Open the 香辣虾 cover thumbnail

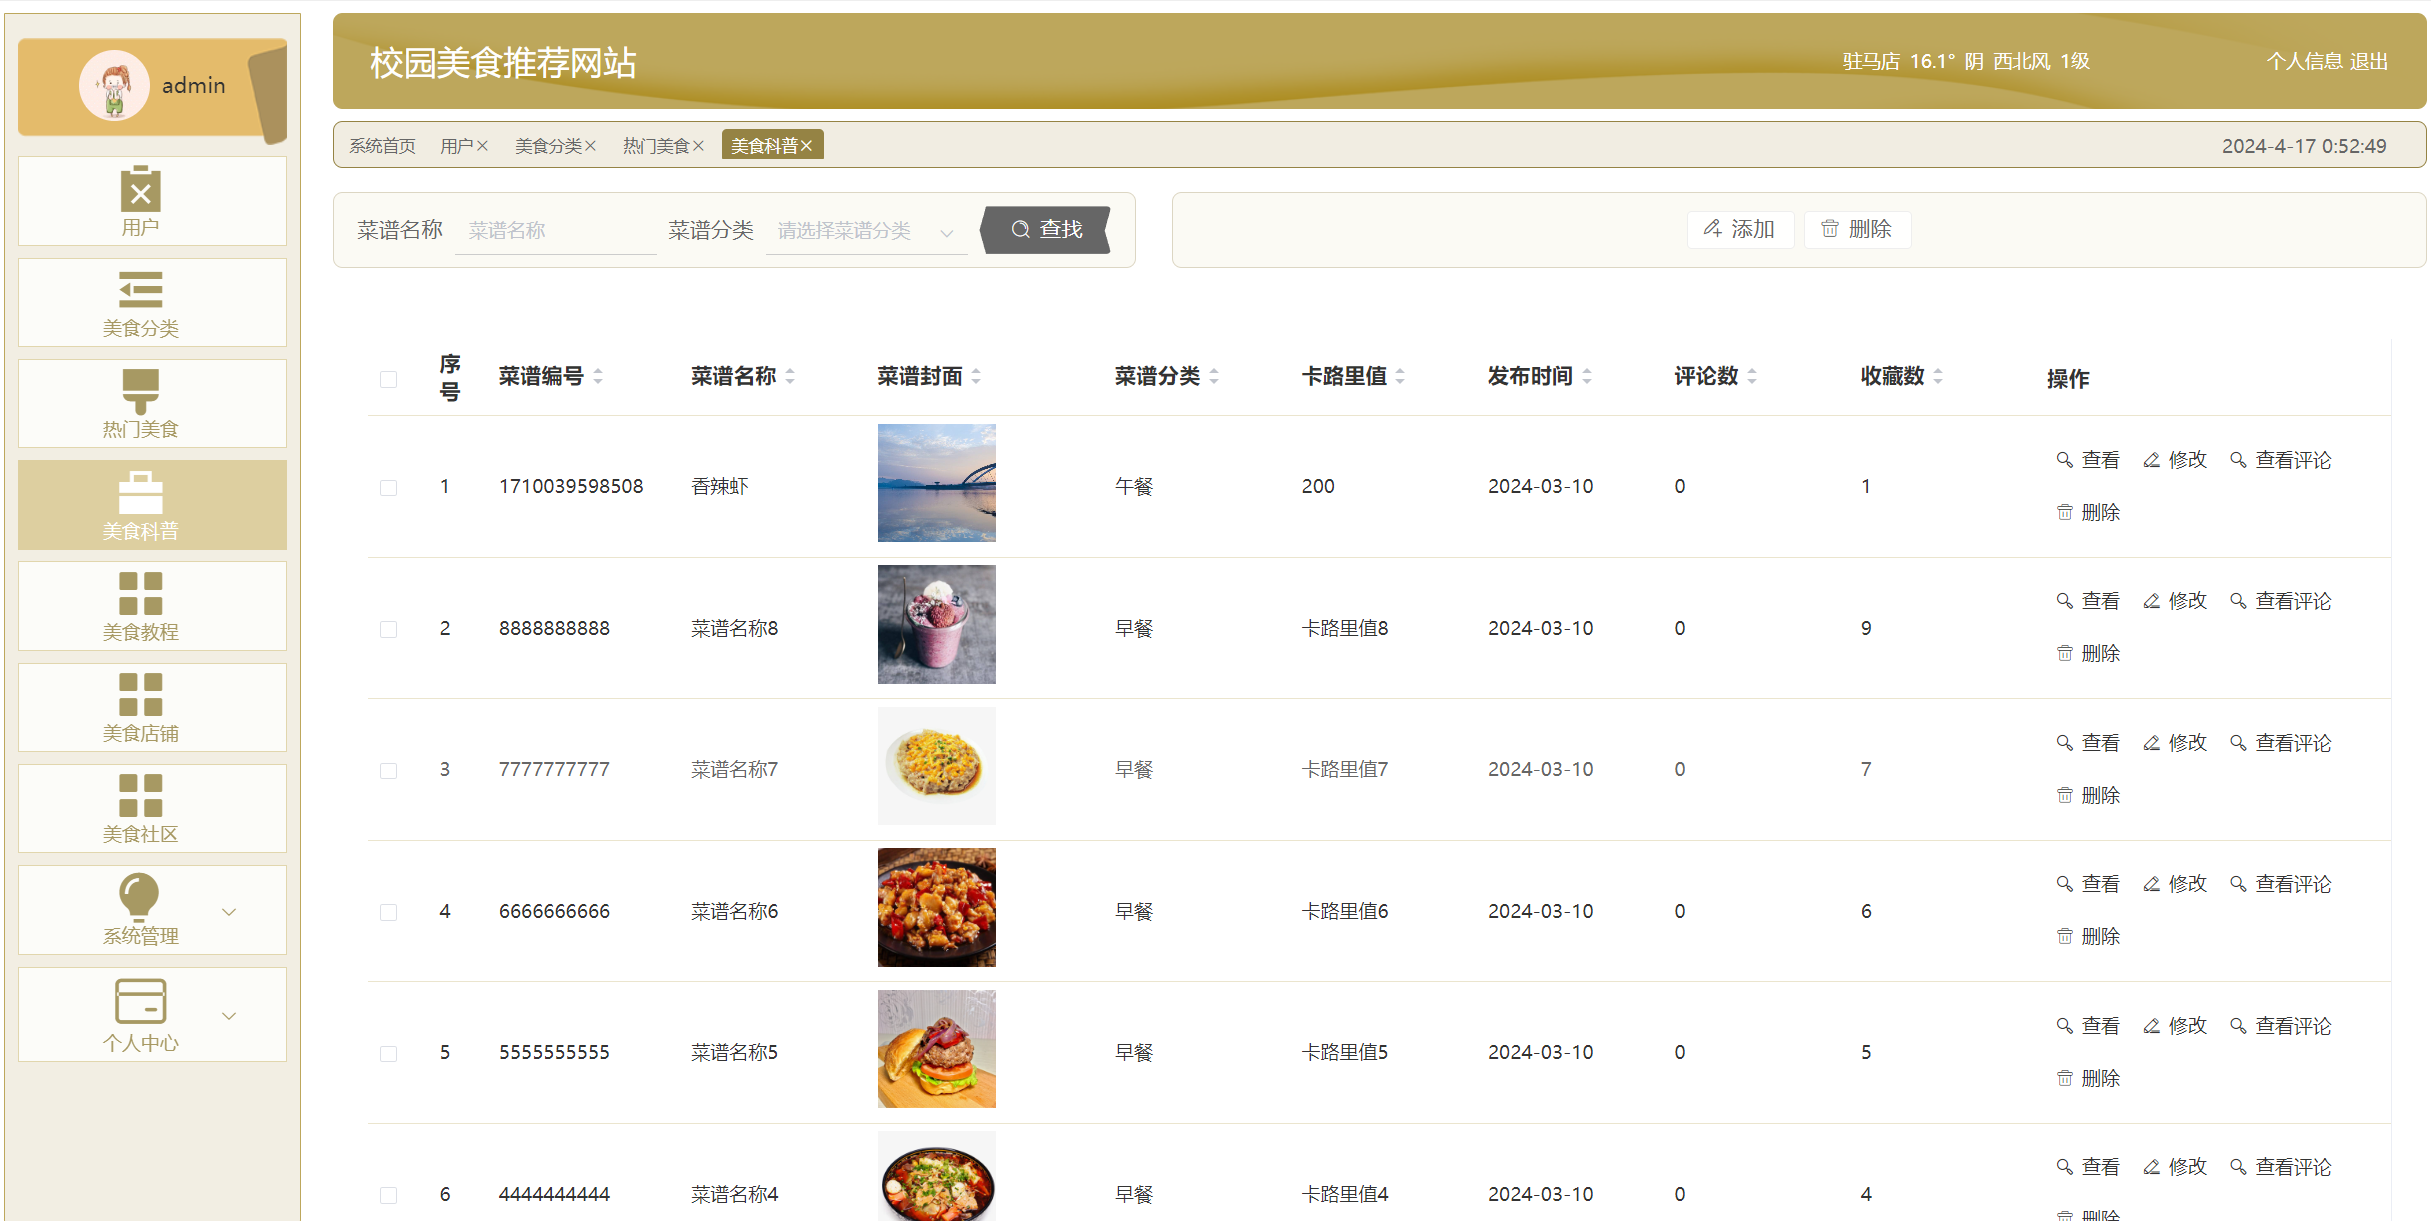tap(936, 483)
